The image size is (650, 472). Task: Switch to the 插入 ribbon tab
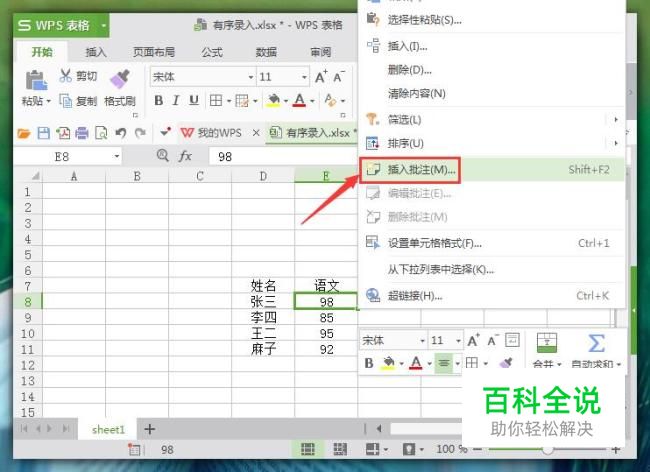point(96,52)
